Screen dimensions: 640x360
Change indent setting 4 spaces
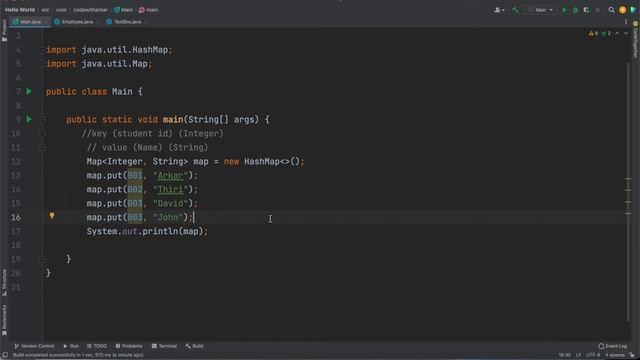pyautogui.click(x=614, y=355)
